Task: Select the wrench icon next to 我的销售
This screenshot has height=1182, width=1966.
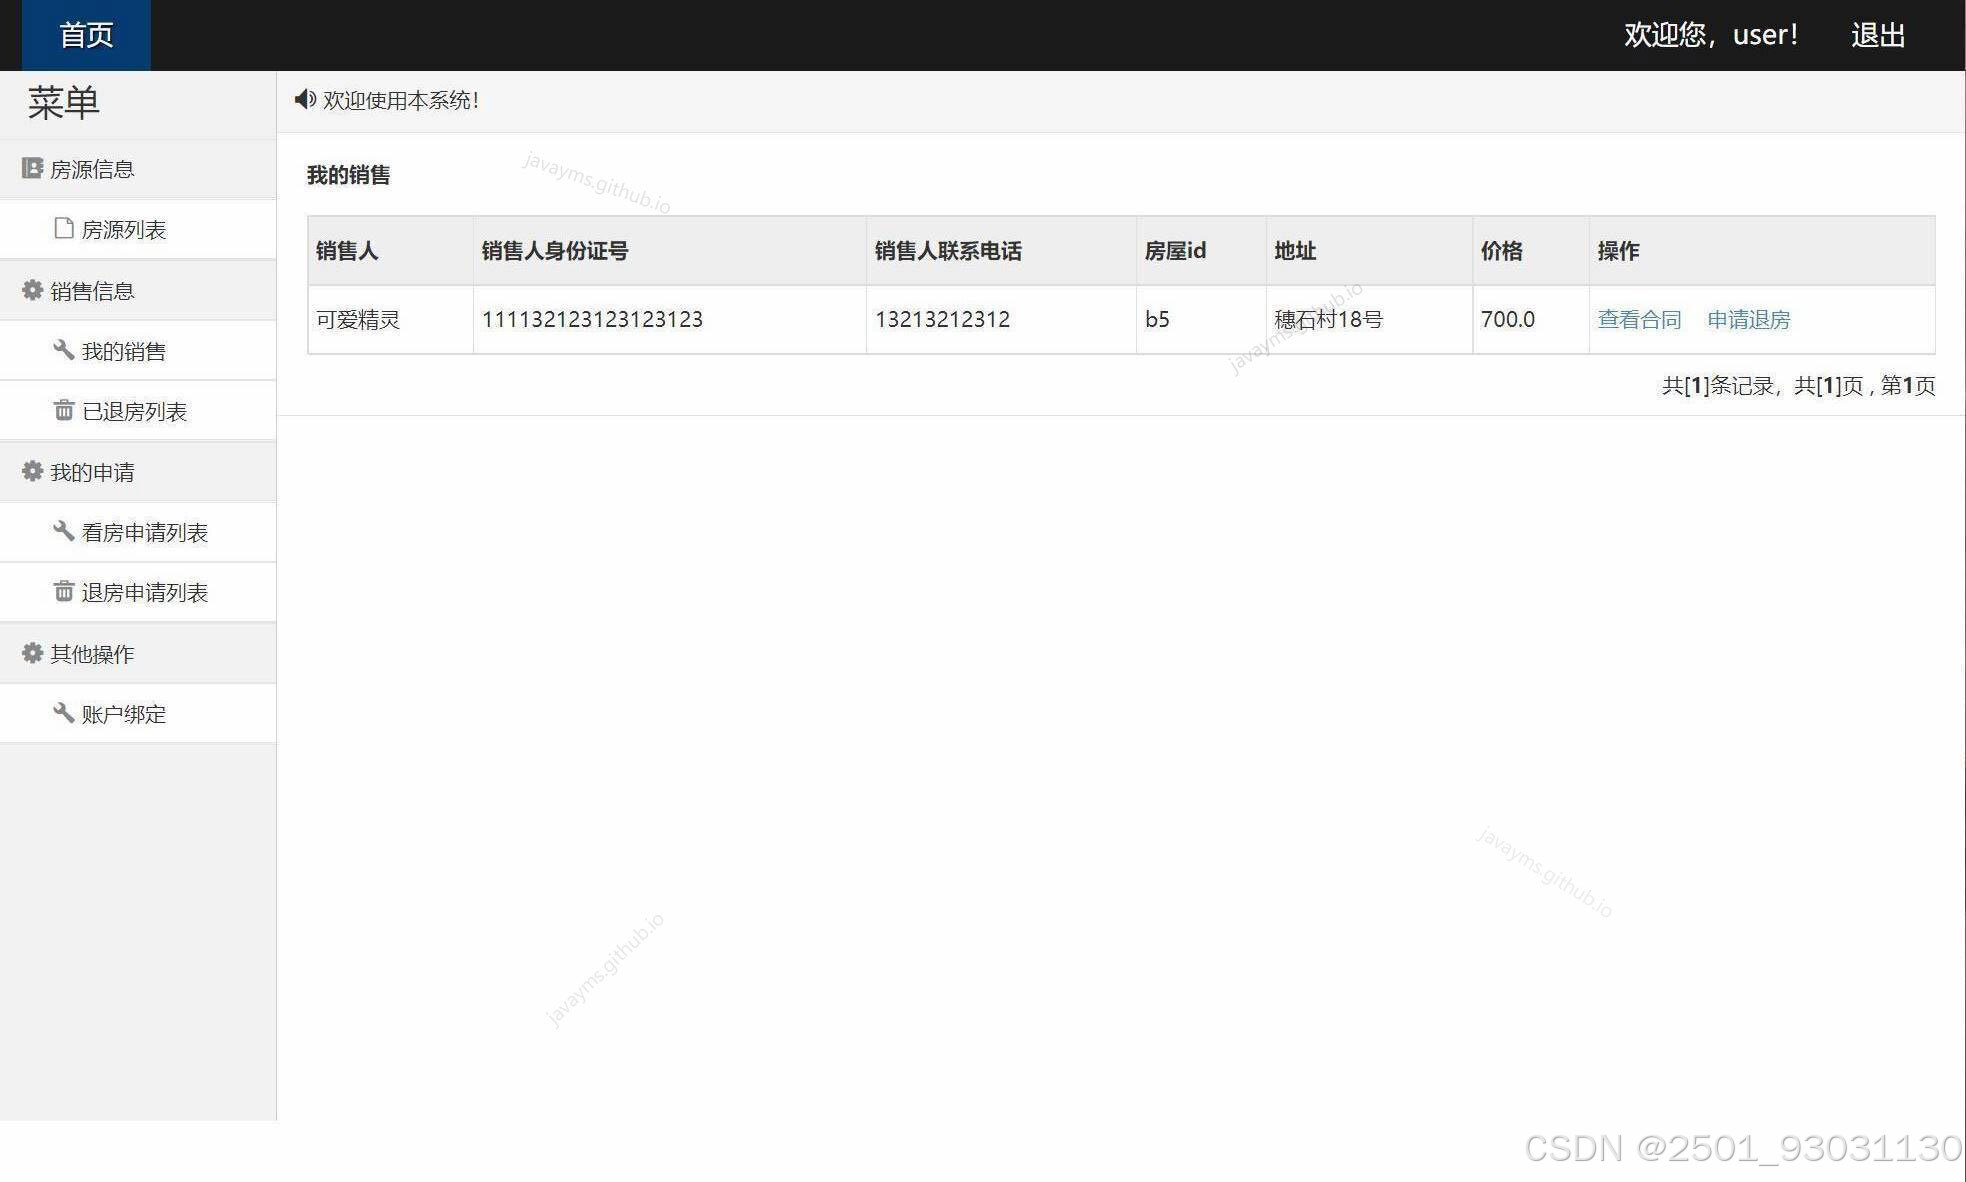Action: tap(62, 351)
